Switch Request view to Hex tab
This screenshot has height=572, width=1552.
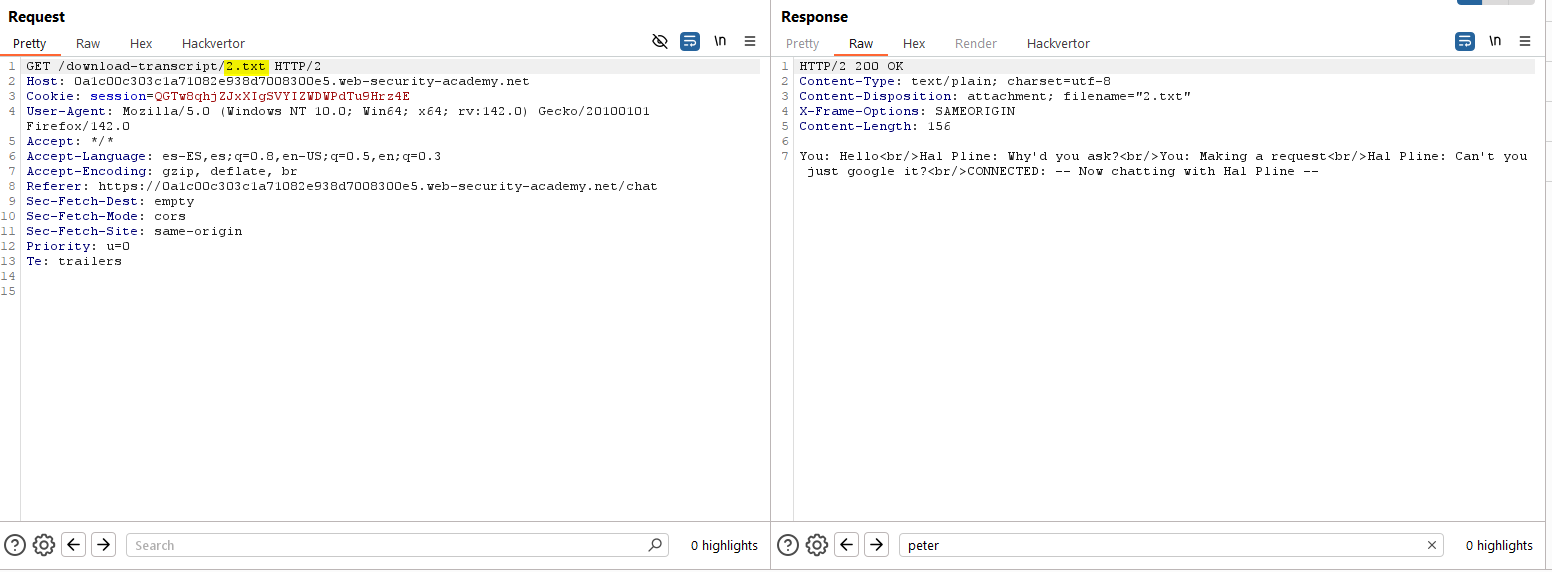click(x=141, y=43)
